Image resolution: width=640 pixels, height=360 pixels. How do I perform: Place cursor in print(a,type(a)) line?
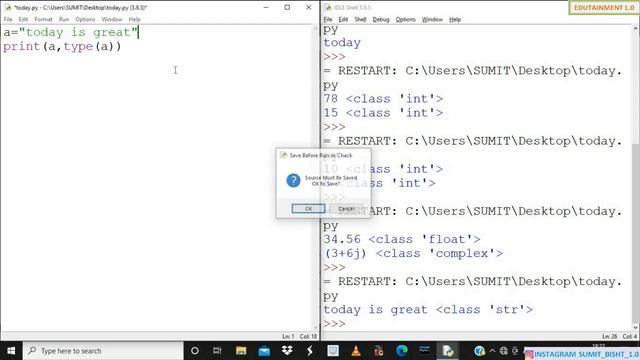click(62, 47)
